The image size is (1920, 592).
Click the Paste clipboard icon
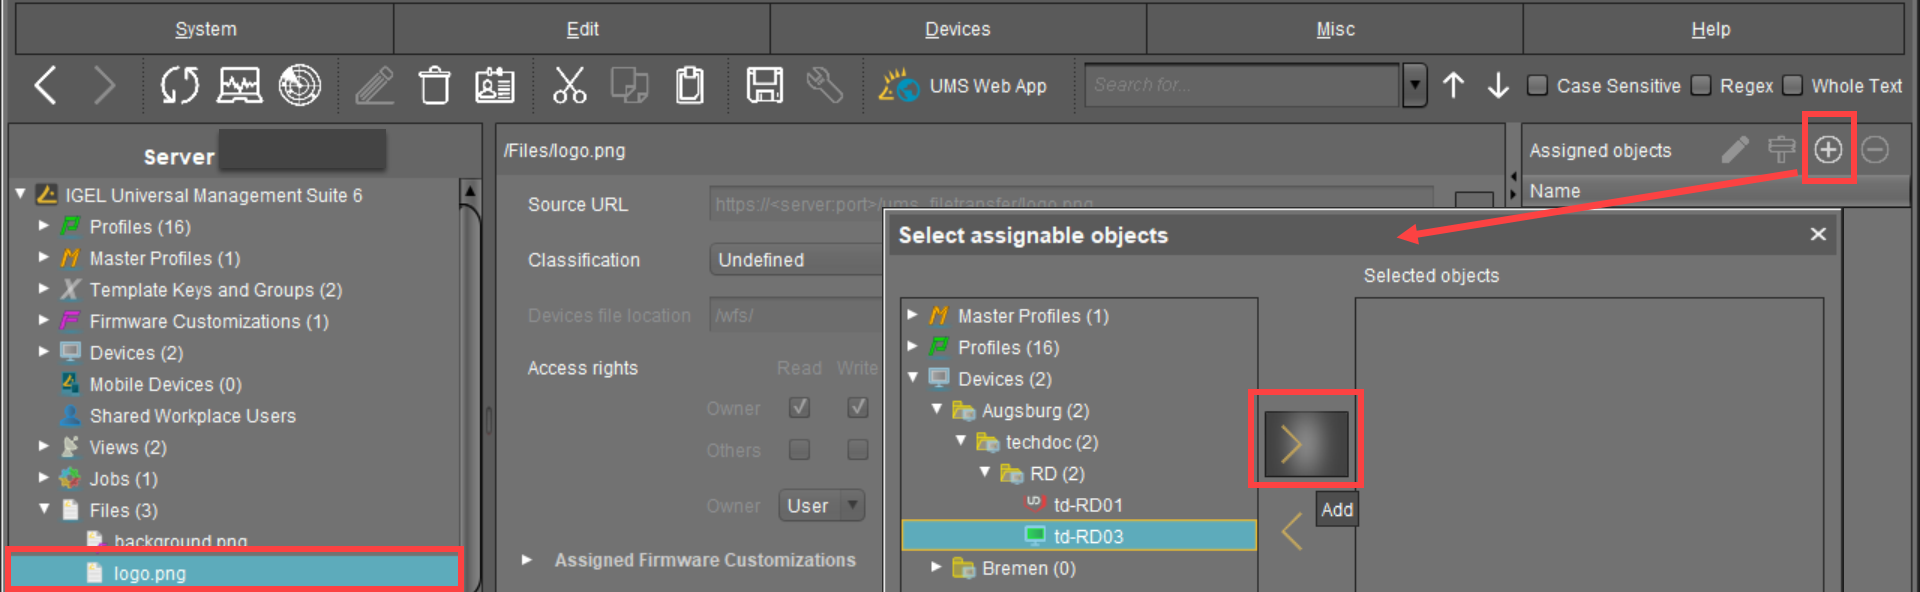point(690,86)
